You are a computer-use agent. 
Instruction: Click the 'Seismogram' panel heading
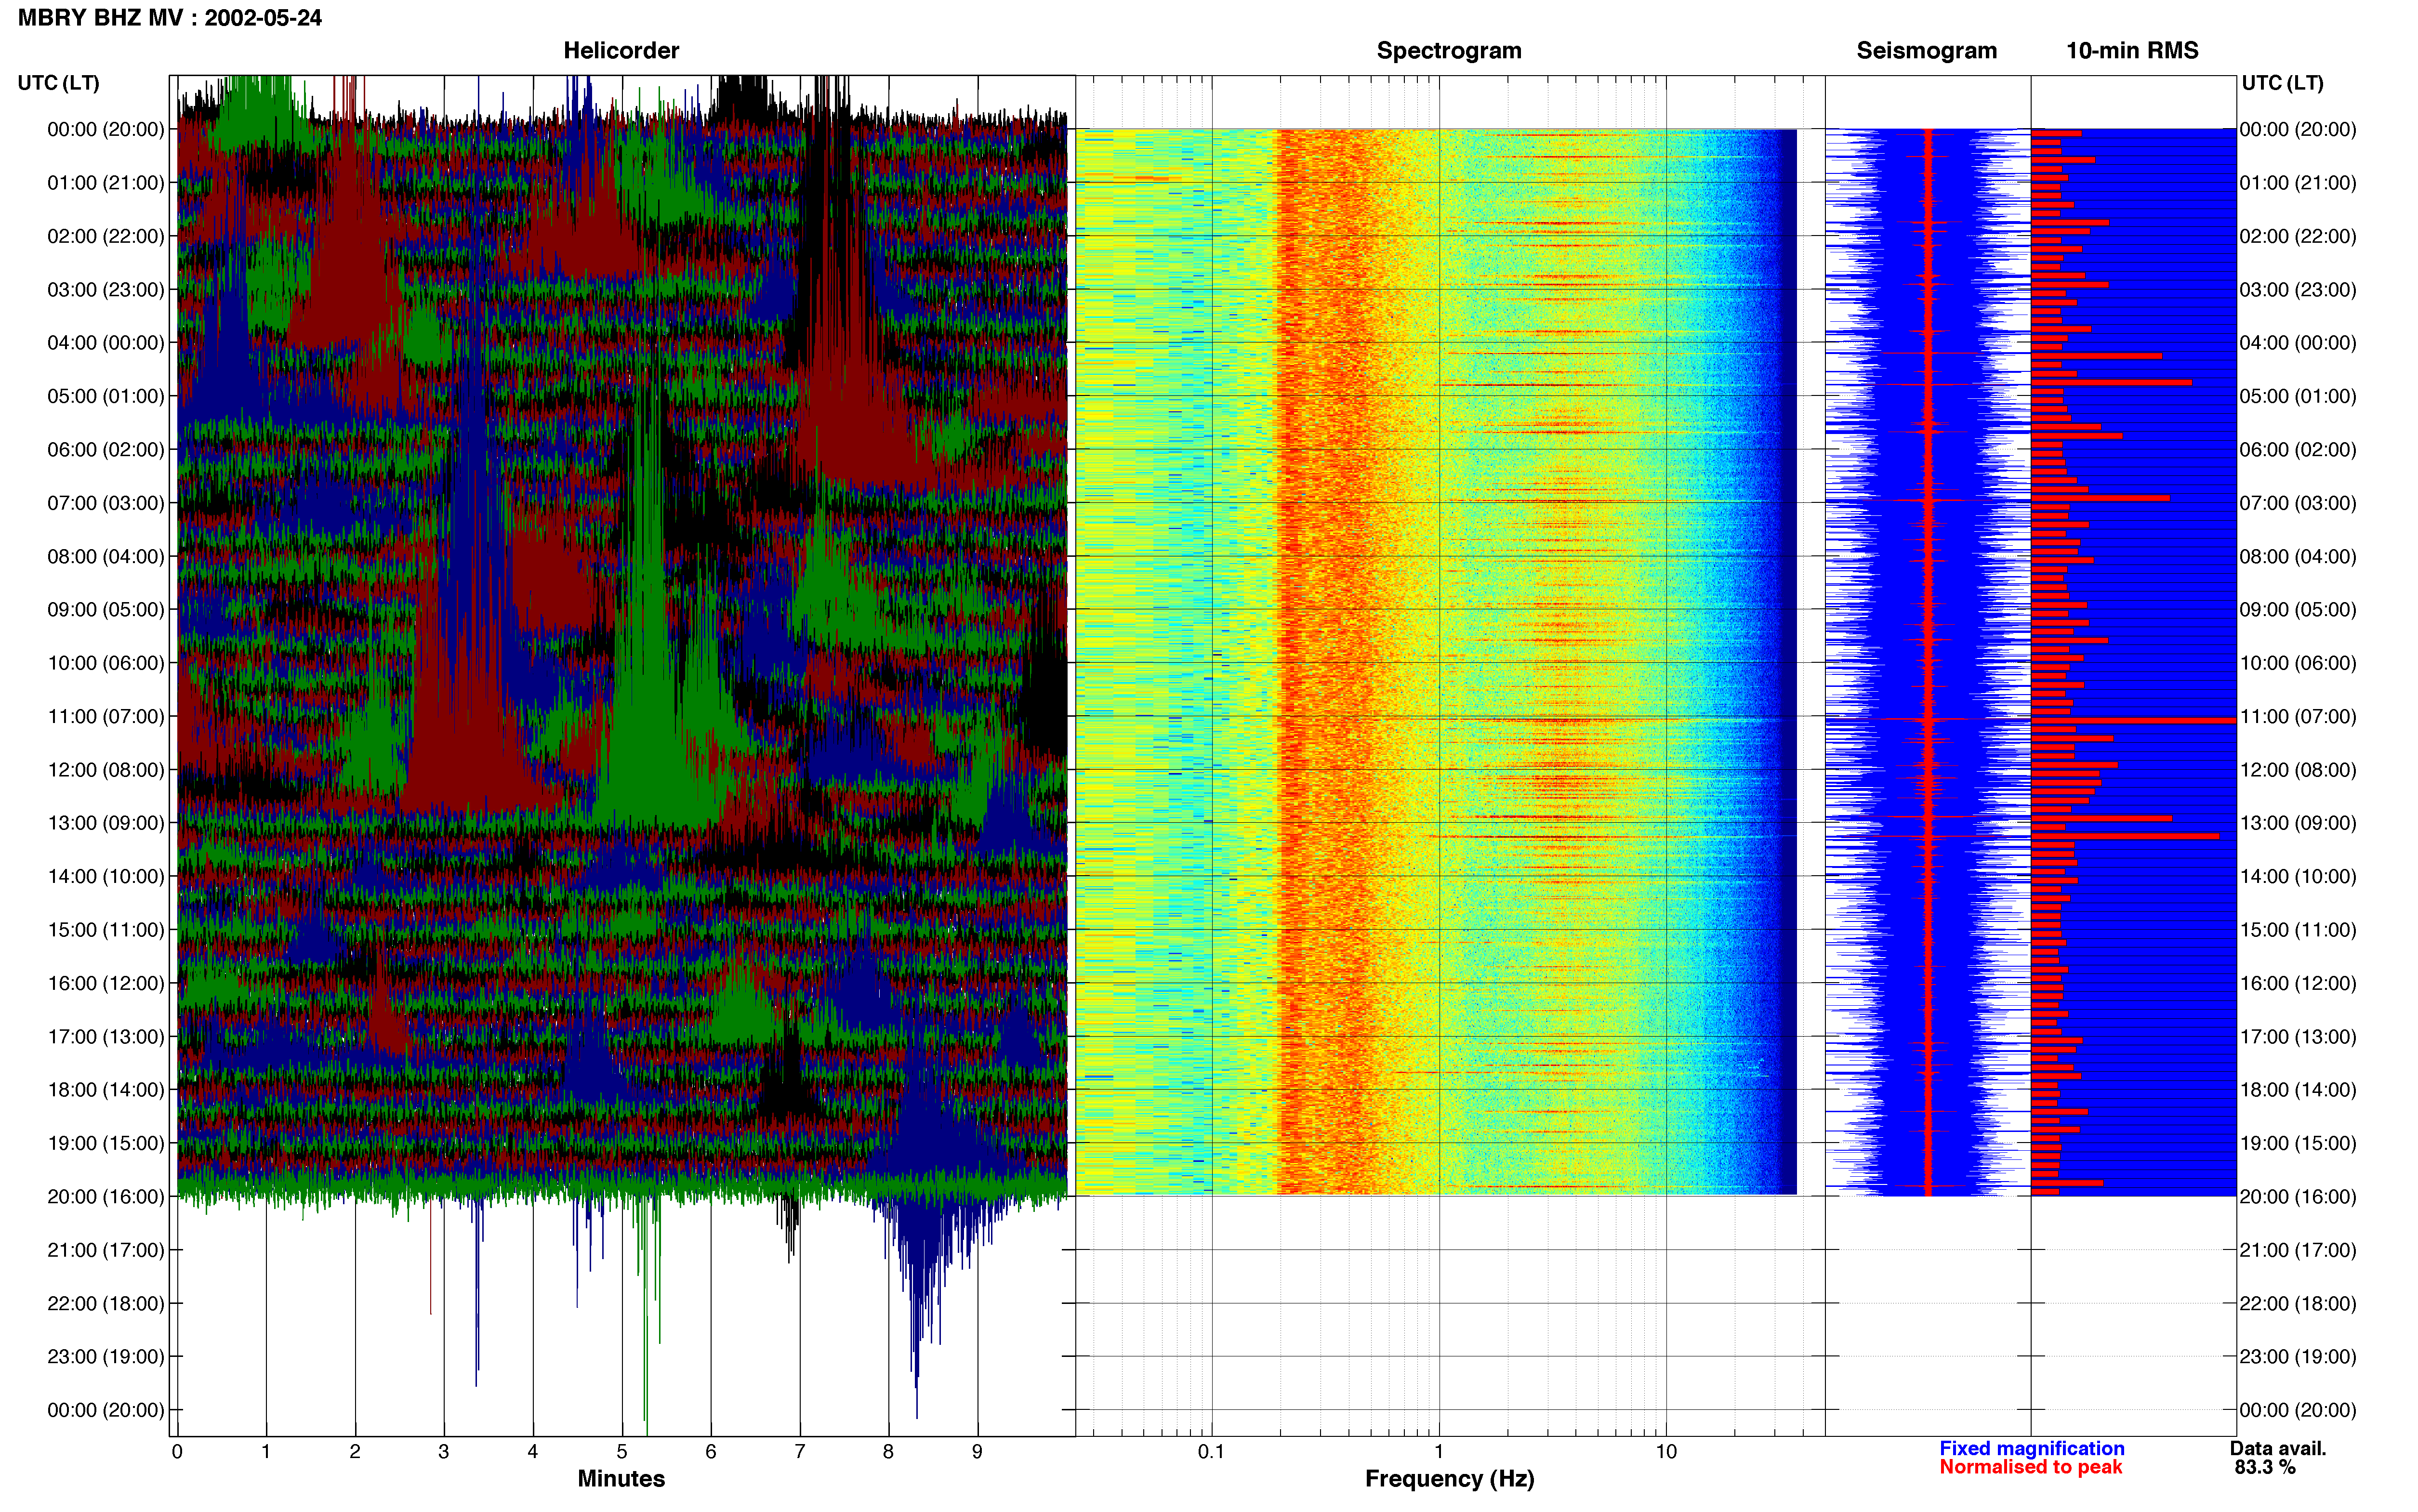(1926, 51)
